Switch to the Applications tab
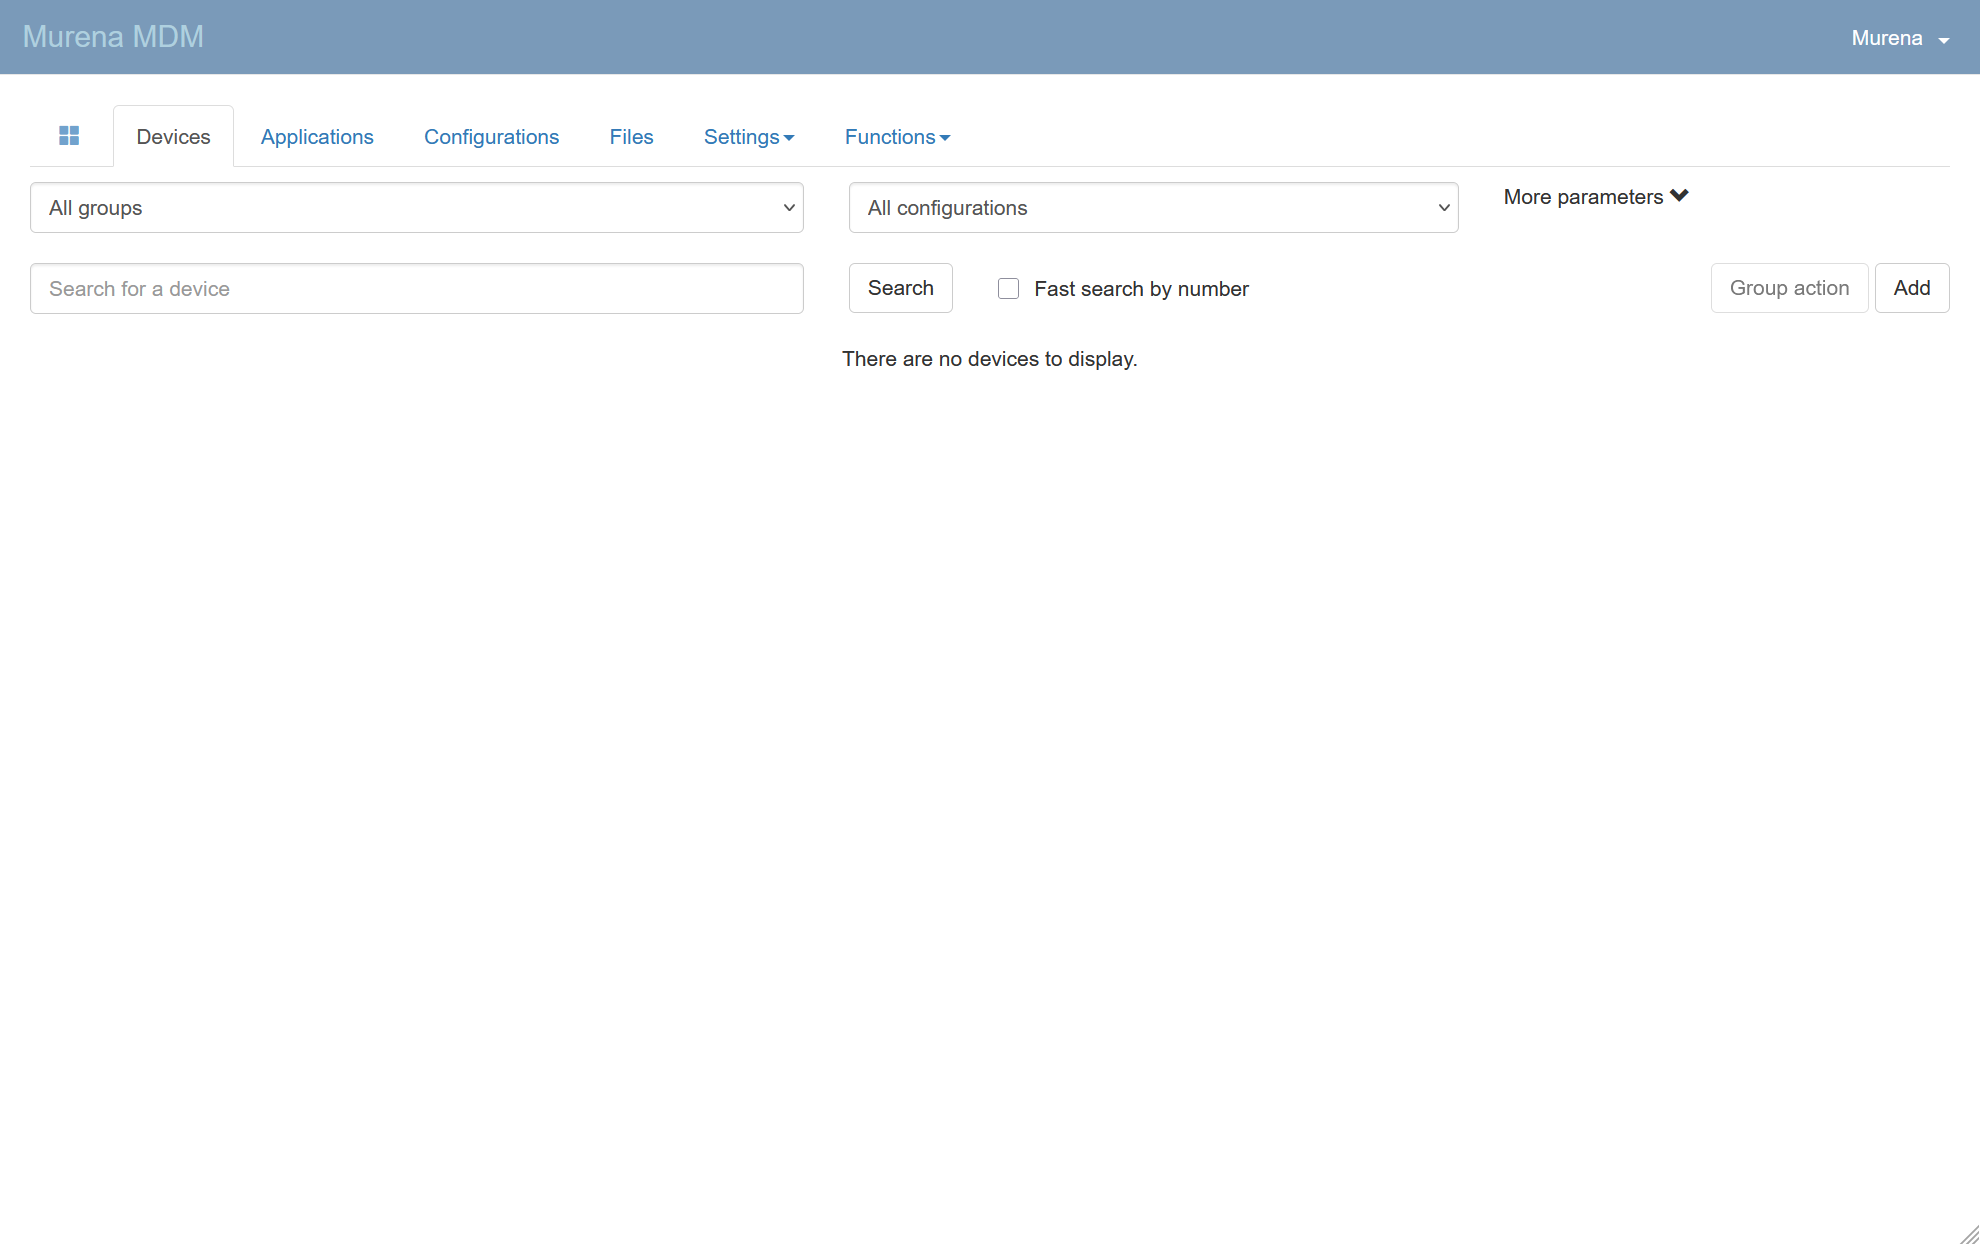This screenshot has height=1245, width=1980. [x=317, y=137]
